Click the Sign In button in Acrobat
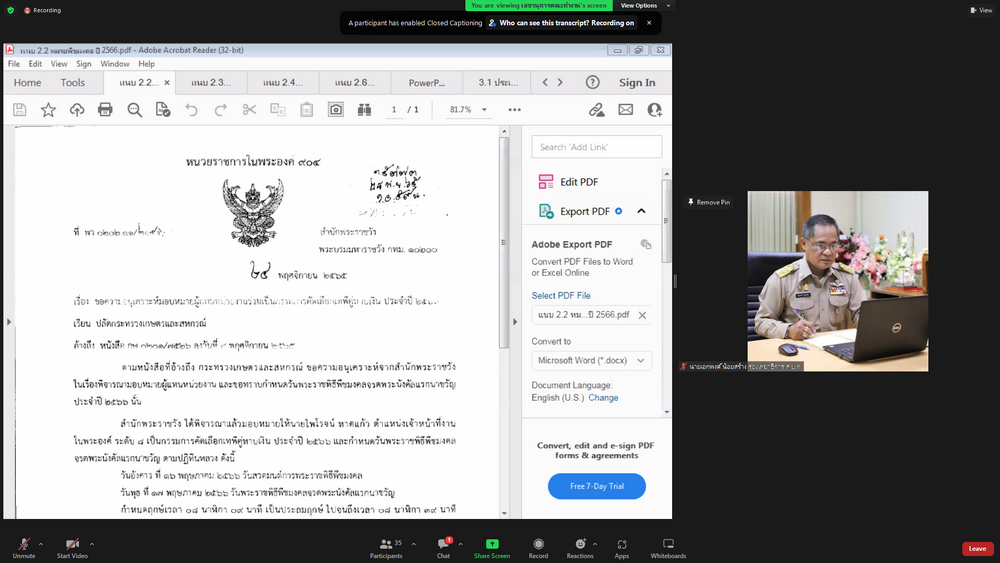This screenshot has width=1000, height=563. (x=637, y=82)
